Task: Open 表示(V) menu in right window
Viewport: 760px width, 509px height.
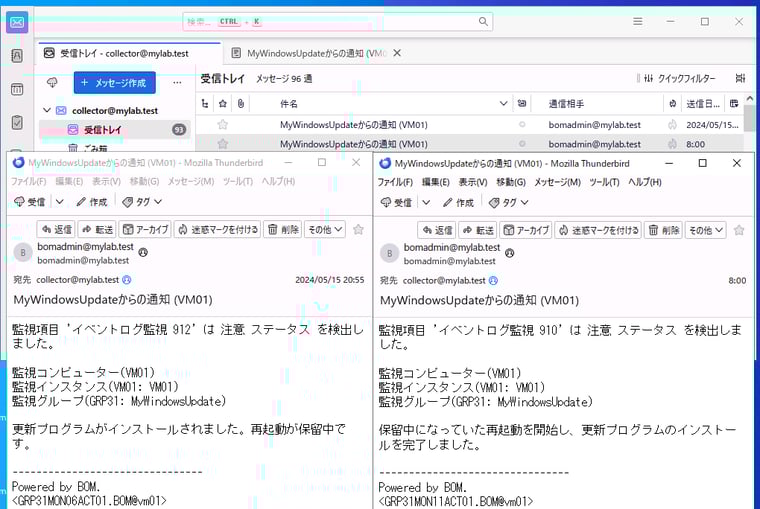Action: click(x=473, y=182)
